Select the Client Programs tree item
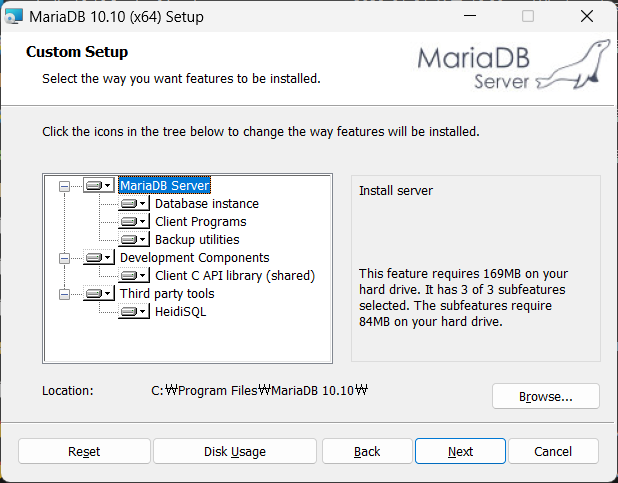The image size is (618, 483). (x=201, y=222)
